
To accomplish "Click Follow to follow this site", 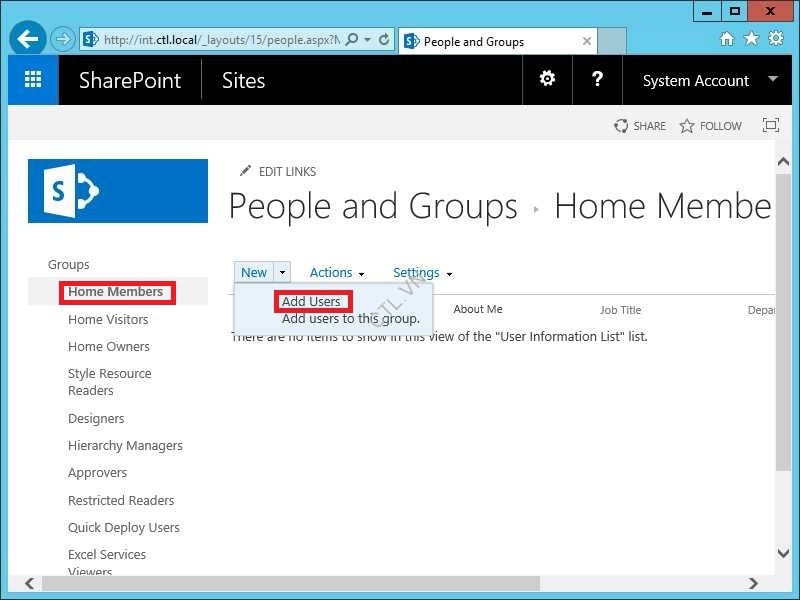I will [x=711, y=126].
